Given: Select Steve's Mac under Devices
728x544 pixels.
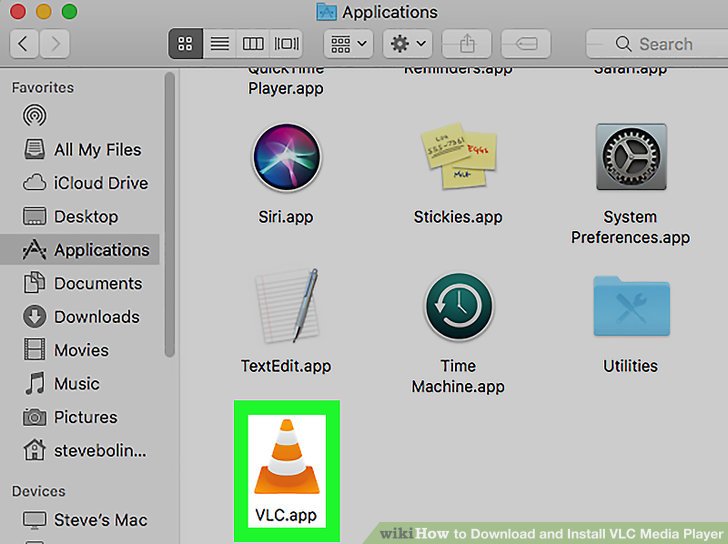Looking at the screenshot, I should coord(82,520).
